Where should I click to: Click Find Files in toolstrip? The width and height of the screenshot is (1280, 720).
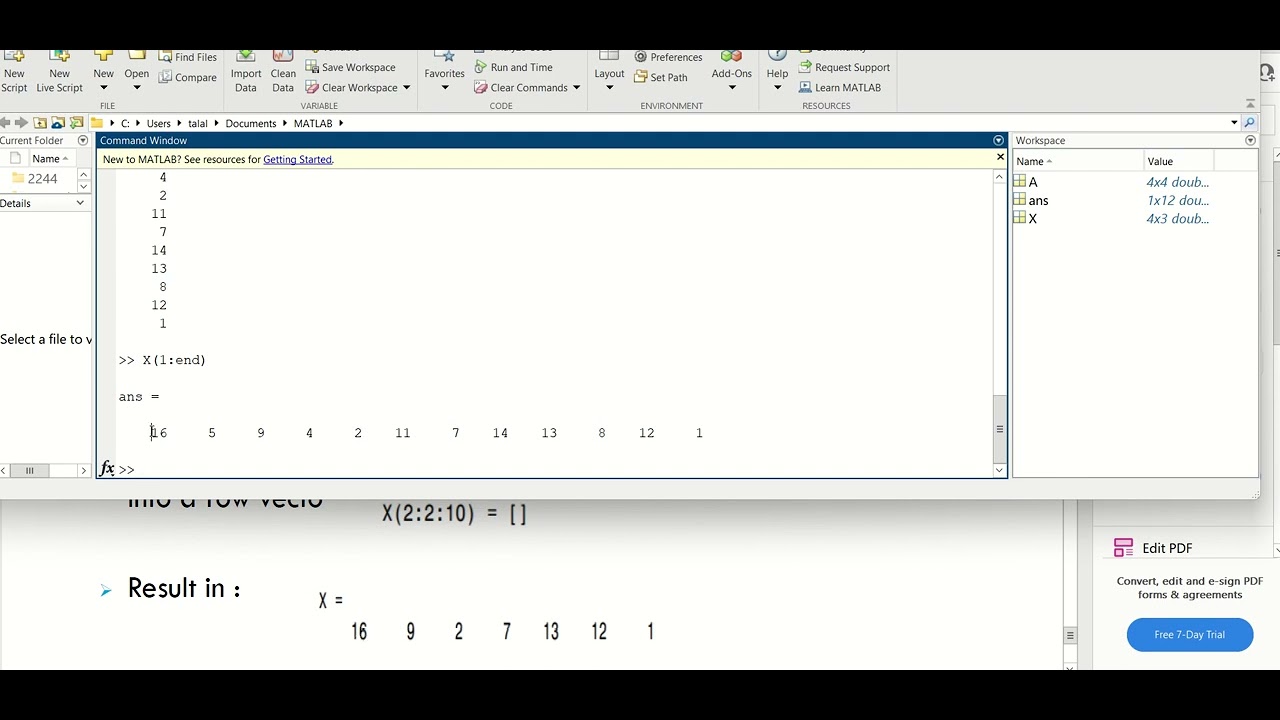[188, 57]
